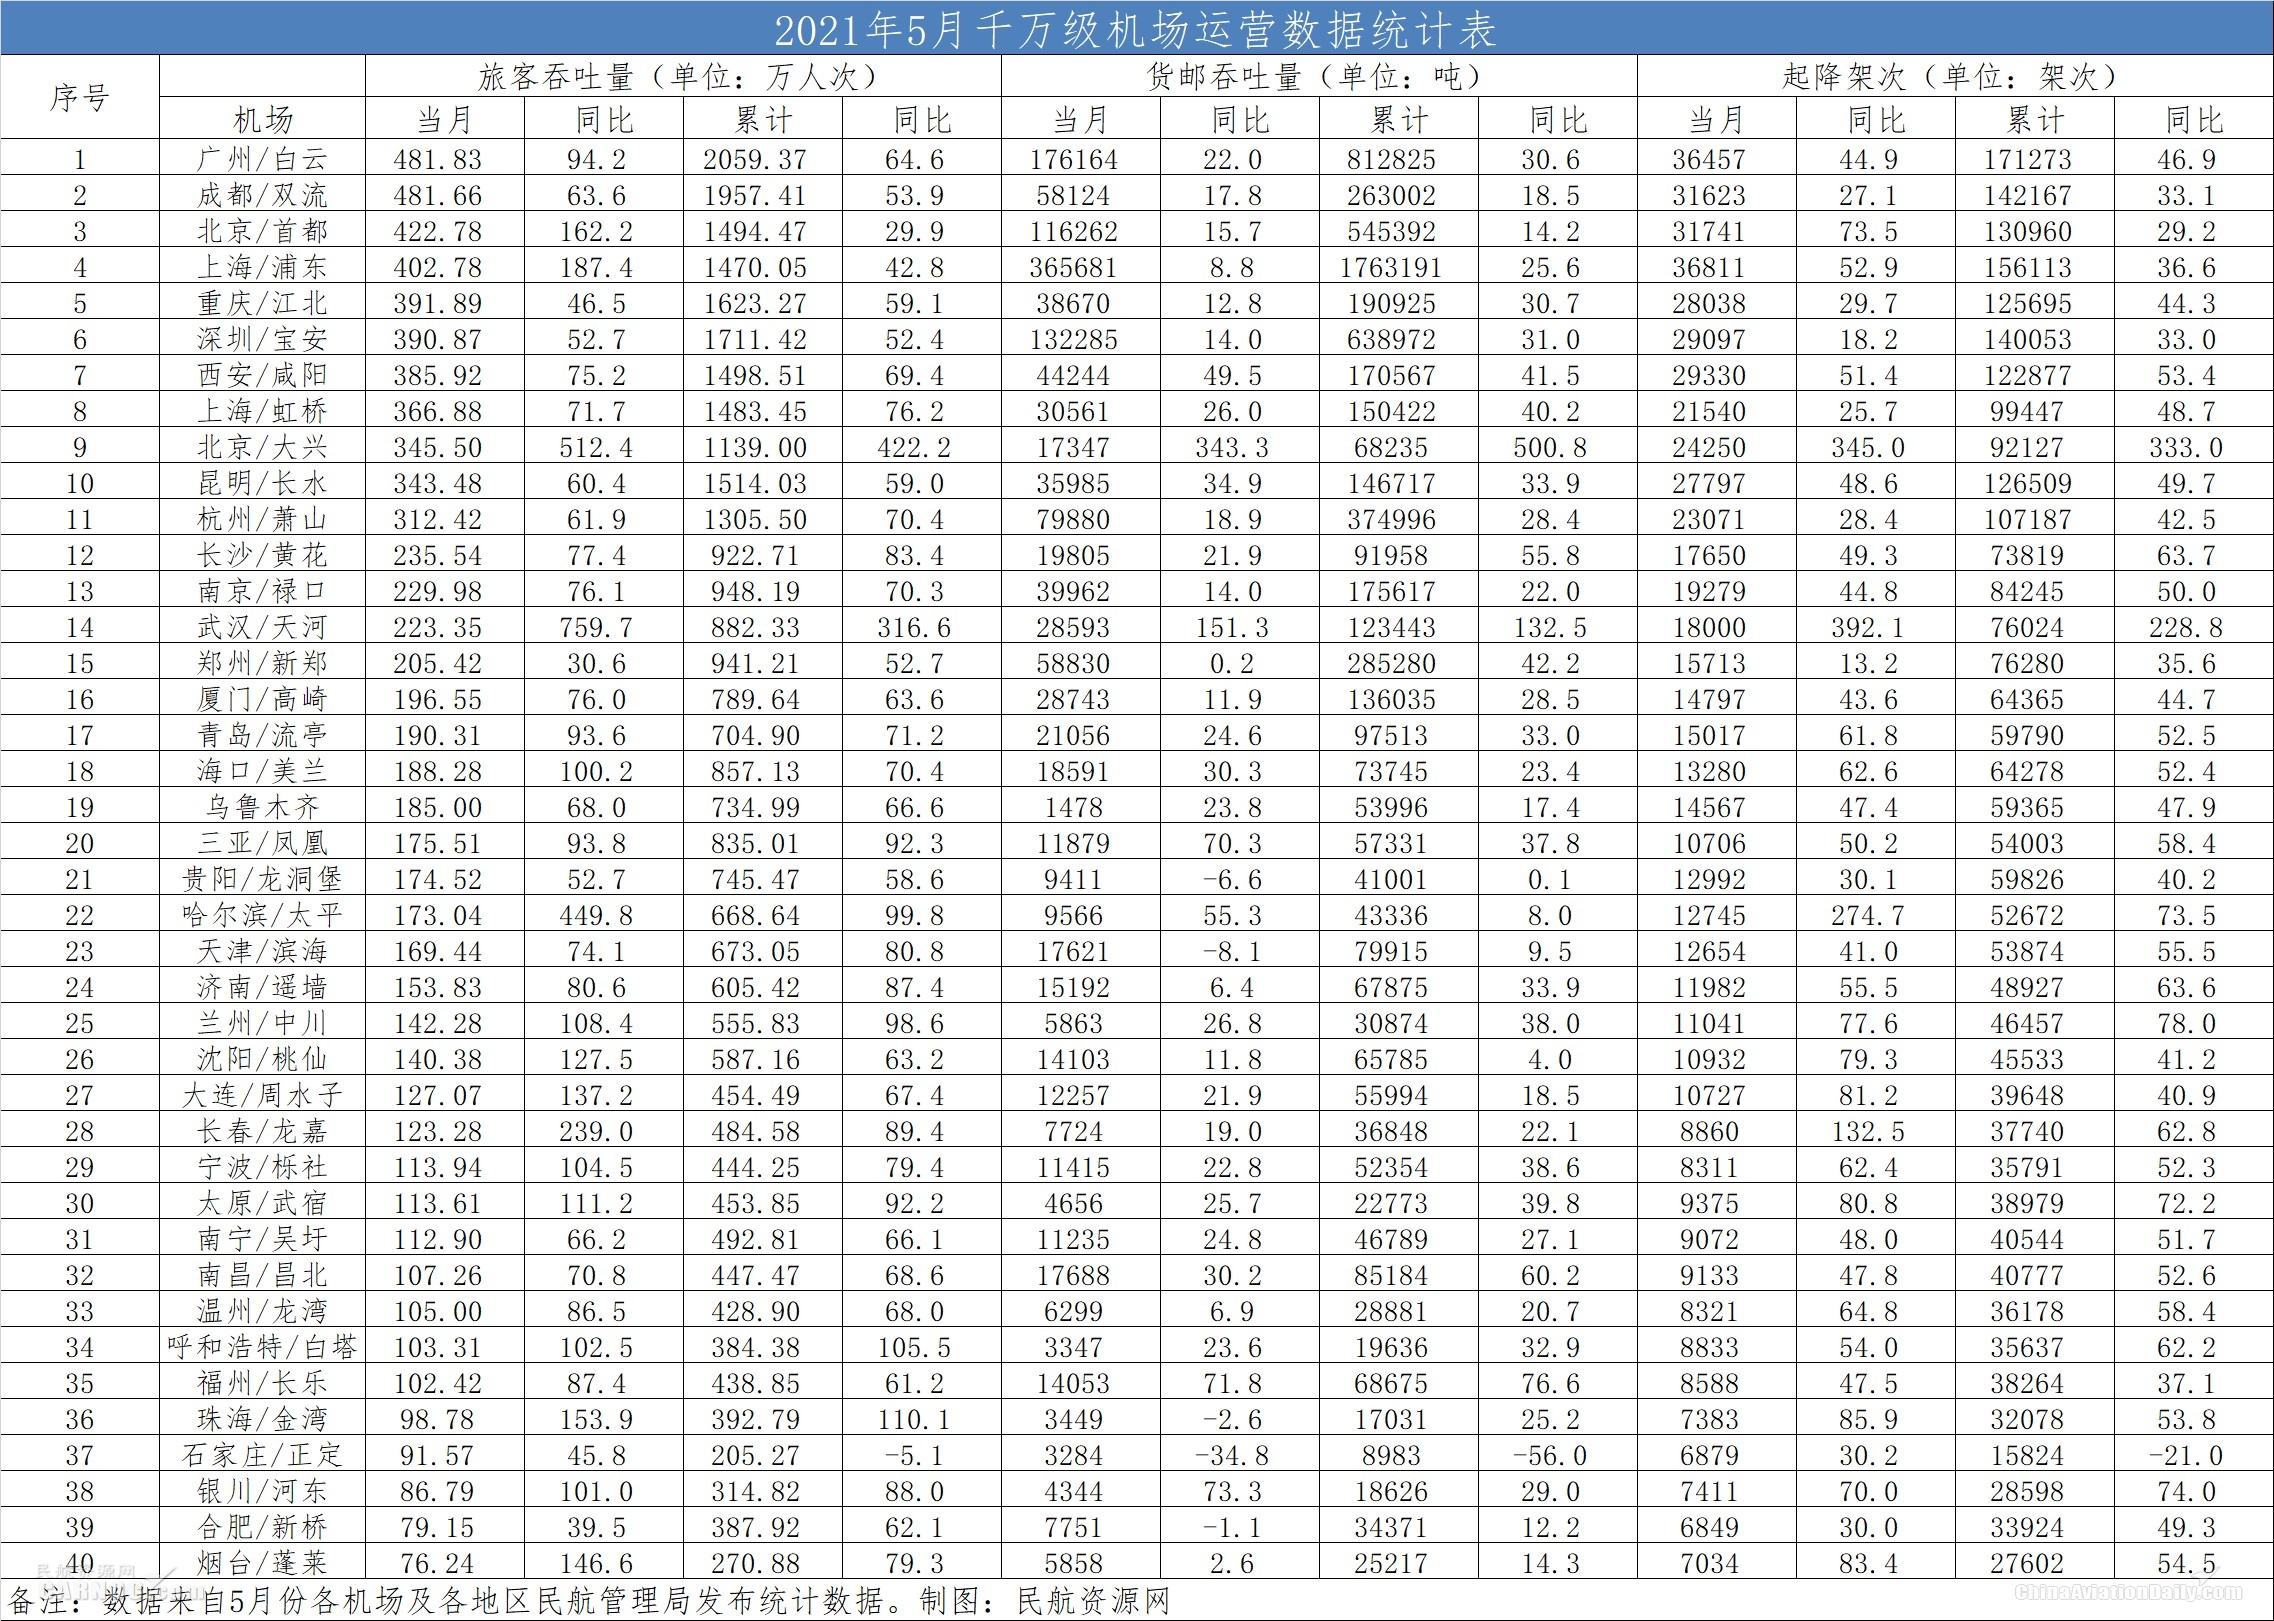Select airport cell 杭州/萧山
The width and height of the screenshot is (2274, 1621).
tap(263, 519)
